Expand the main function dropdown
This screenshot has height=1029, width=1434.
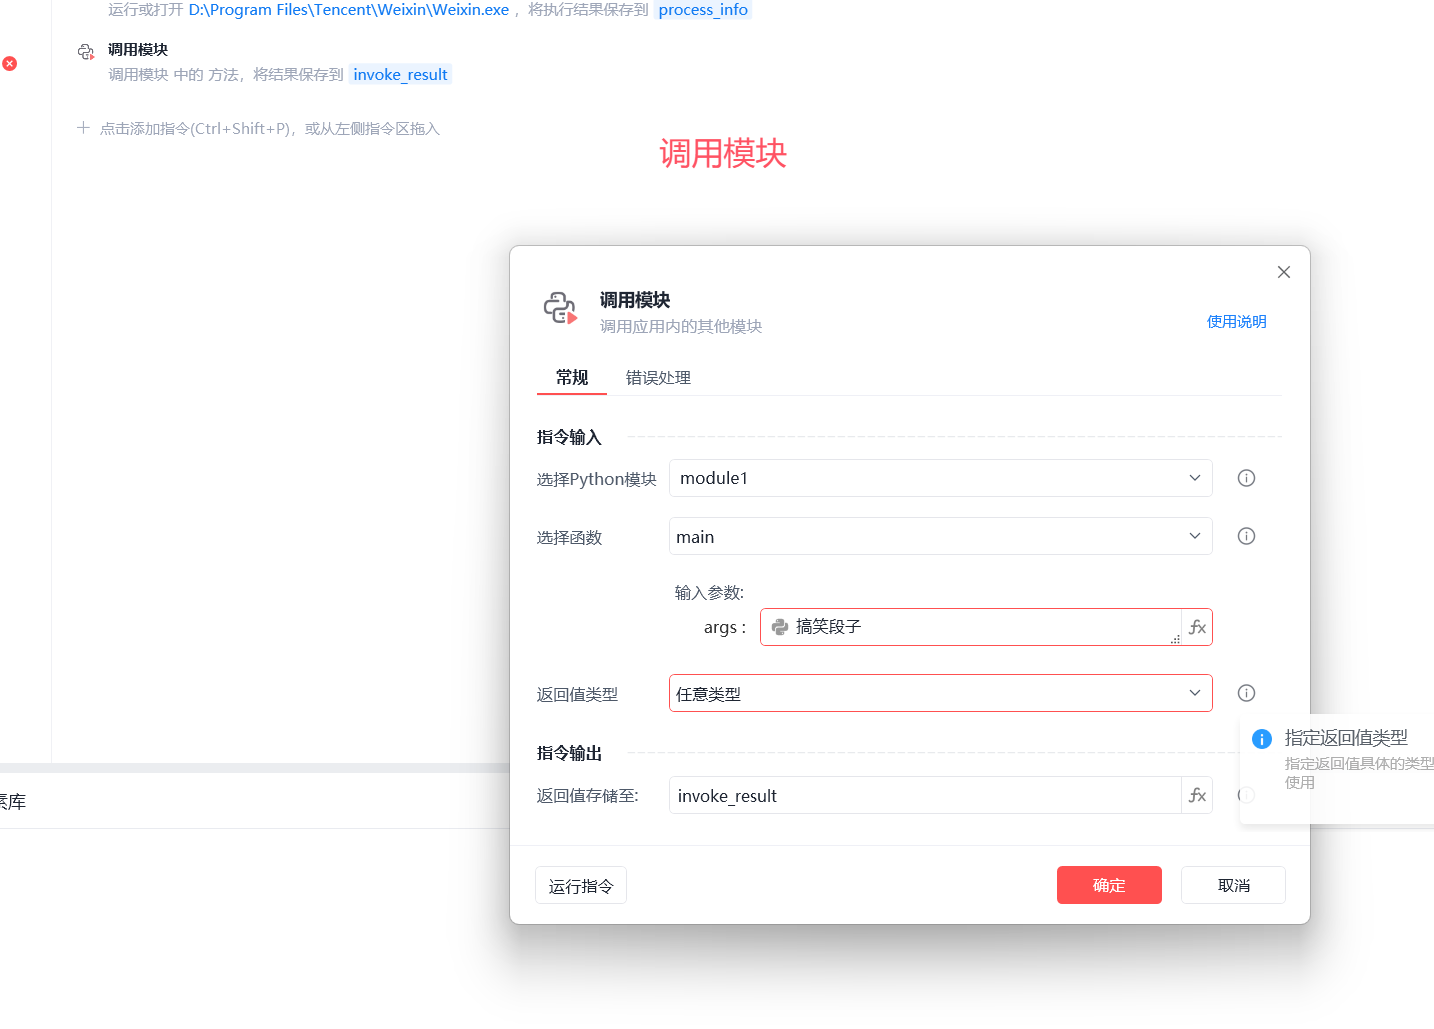[x=941, y=536]
